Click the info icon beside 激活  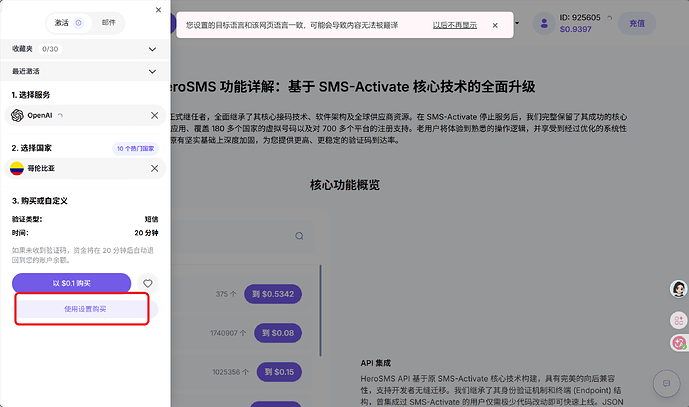coord(78,23)
